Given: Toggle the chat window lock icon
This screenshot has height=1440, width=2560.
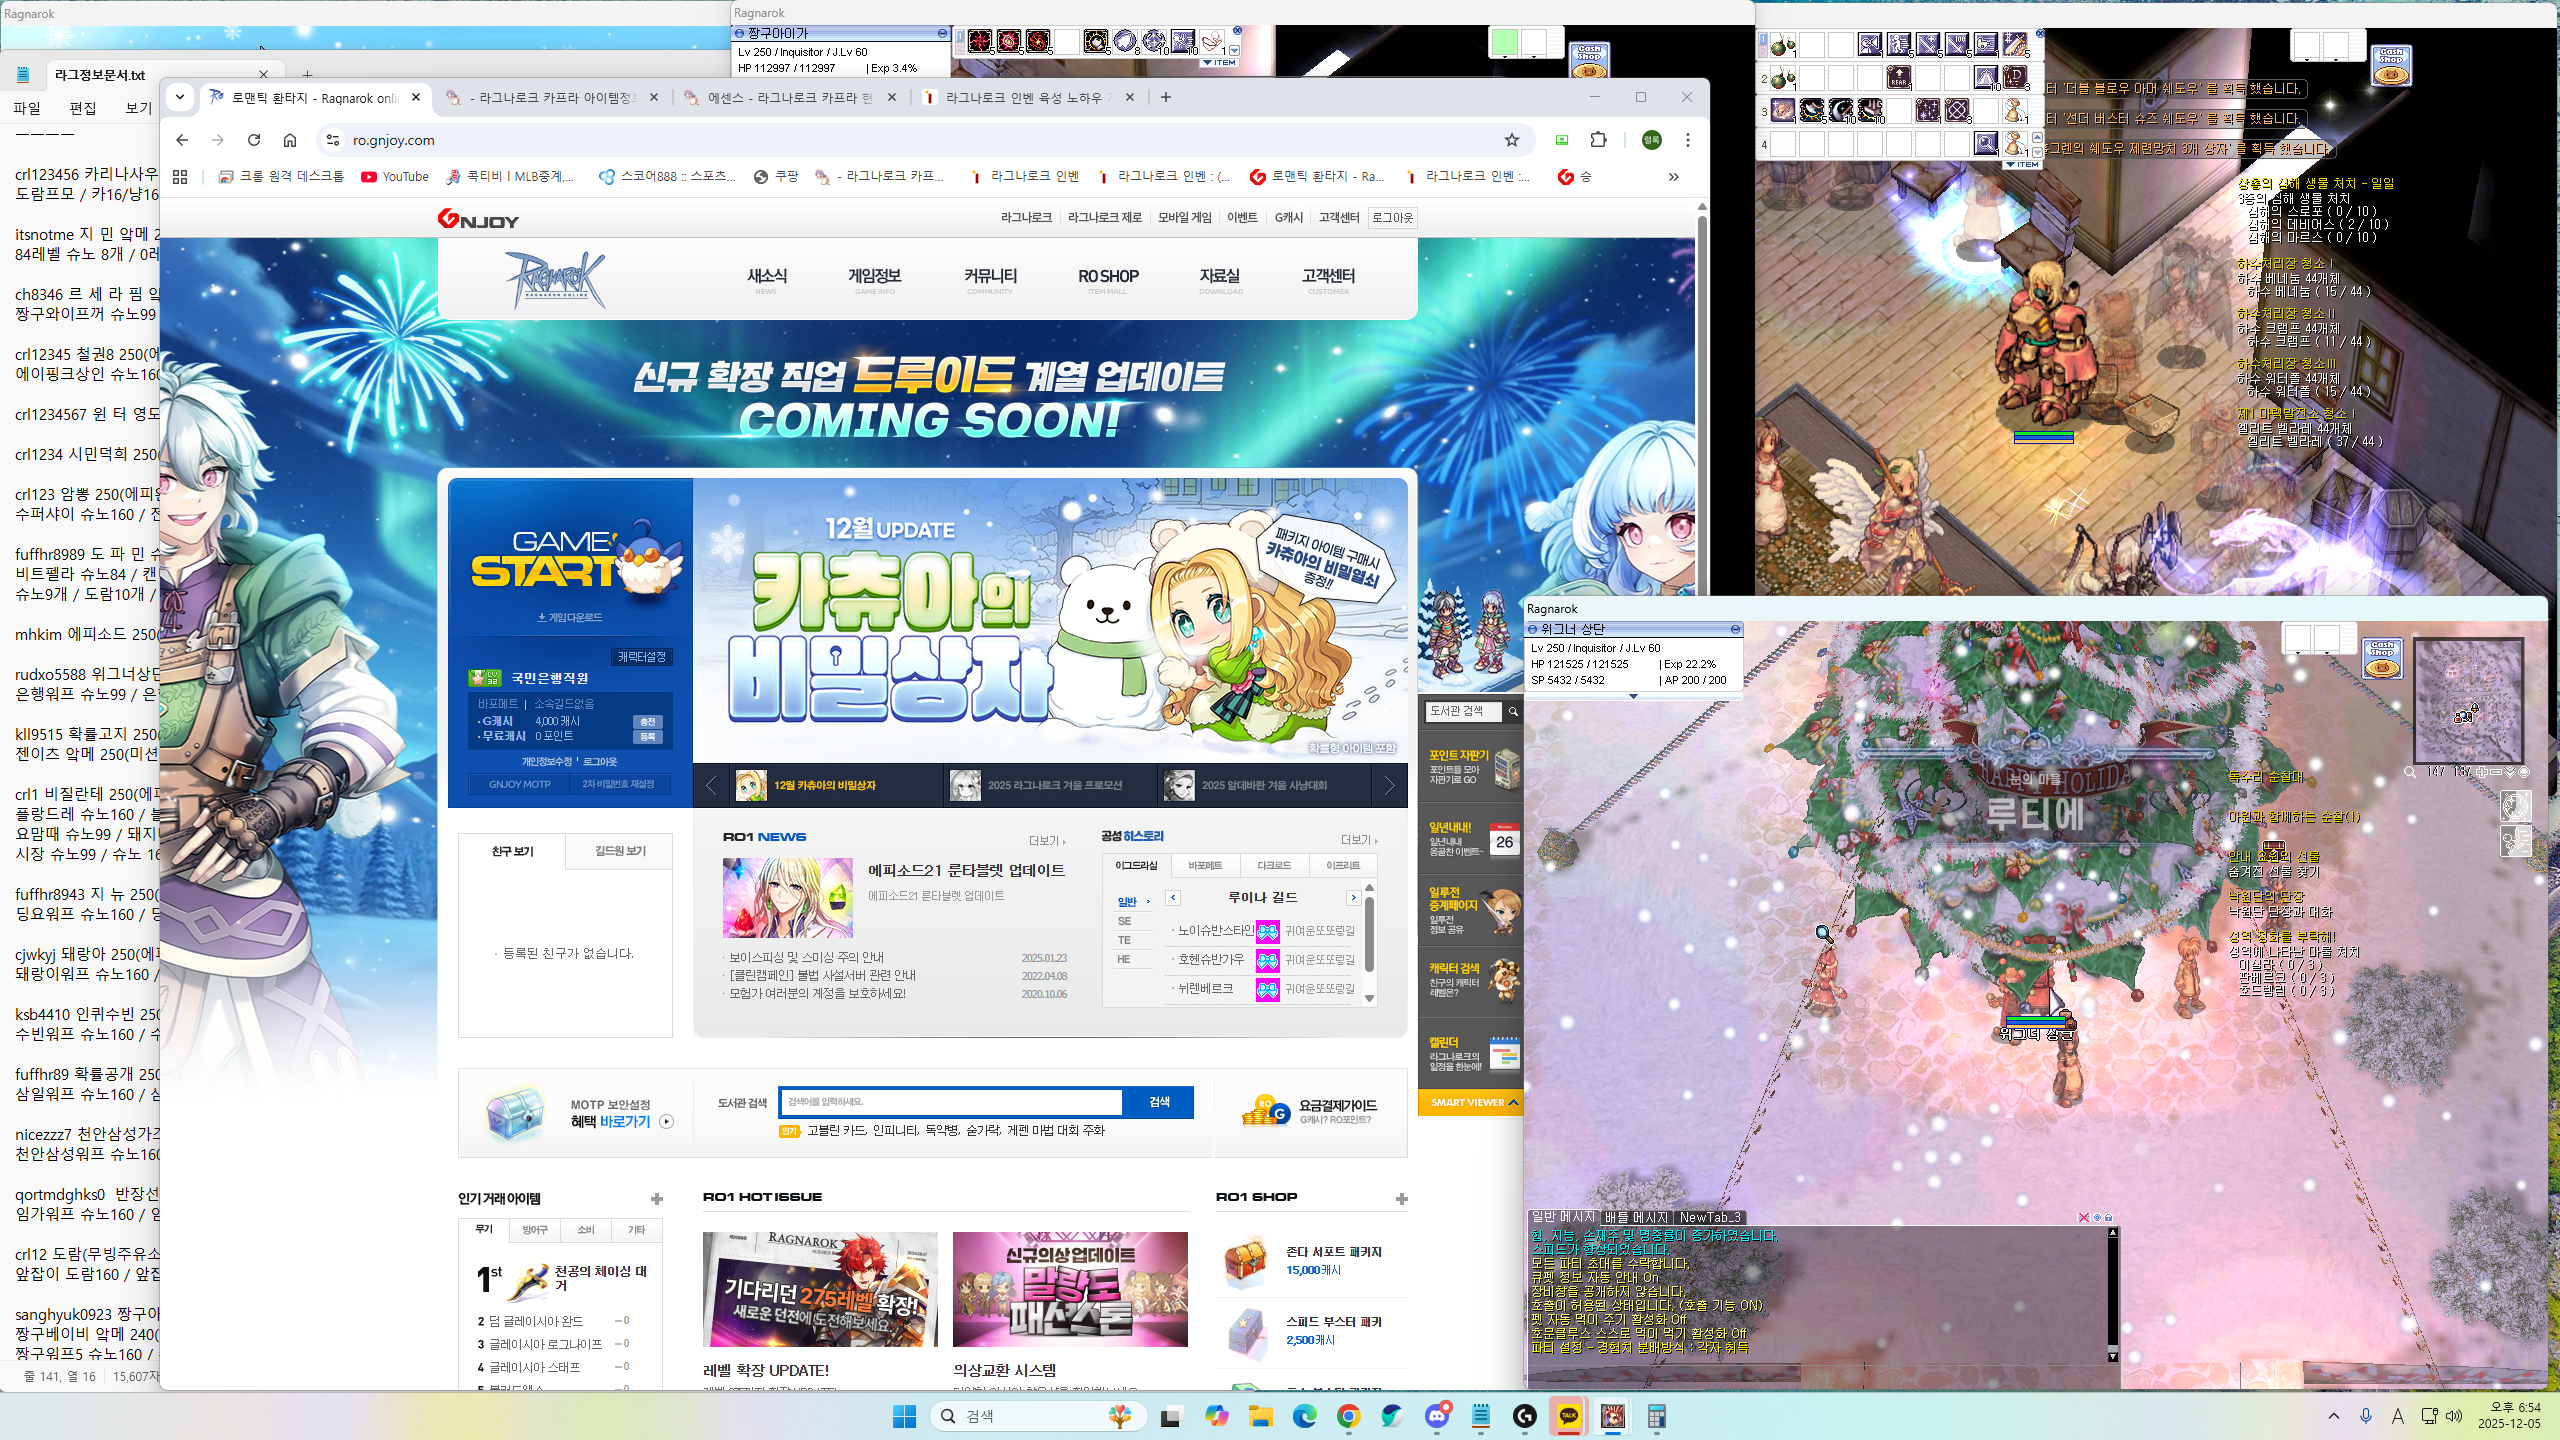Looking at the screenshot, I should click(x=2108, y=1217).
